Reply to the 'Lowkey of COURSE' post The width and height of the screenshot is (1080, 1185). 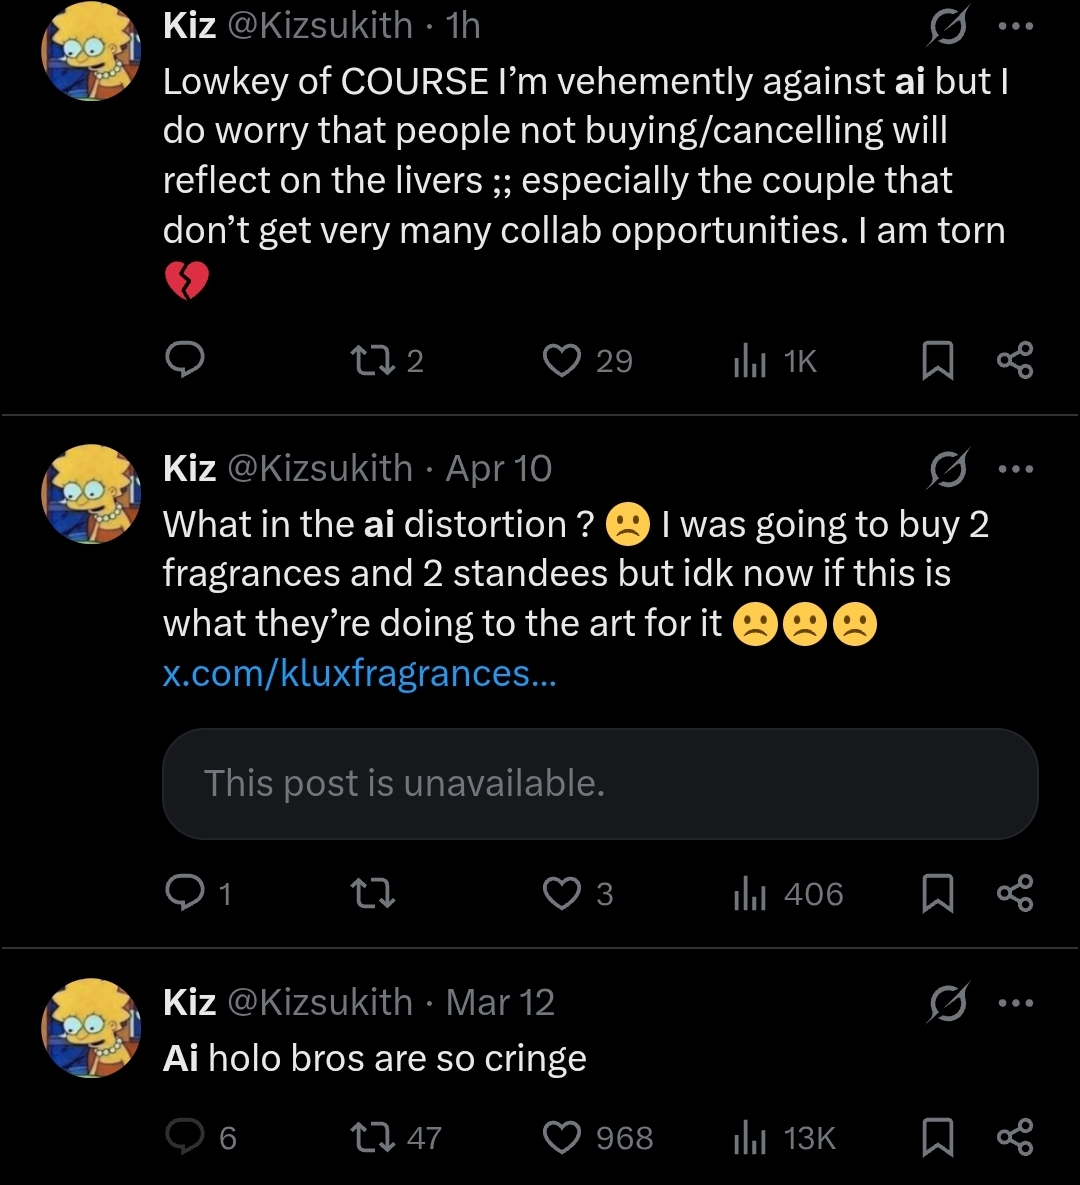(x=185, y=360)
